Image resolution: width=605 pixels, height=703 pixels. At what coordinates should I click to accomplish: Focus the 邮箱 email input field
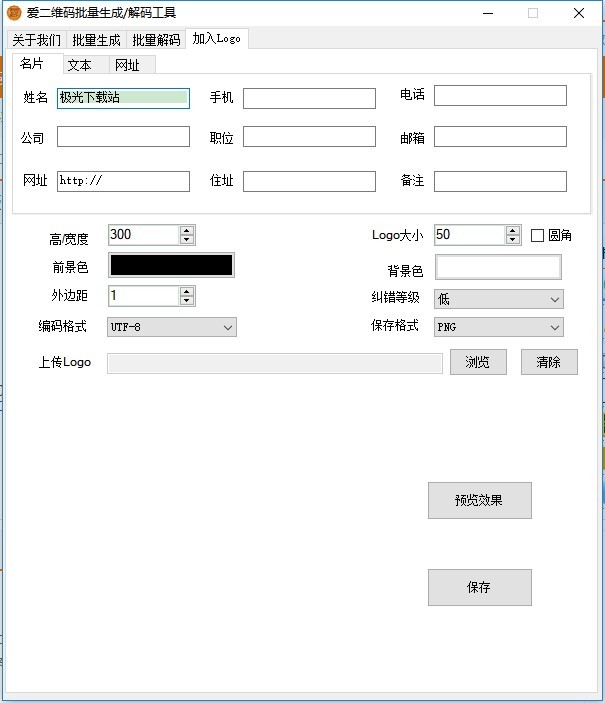[x=500, y=136]
